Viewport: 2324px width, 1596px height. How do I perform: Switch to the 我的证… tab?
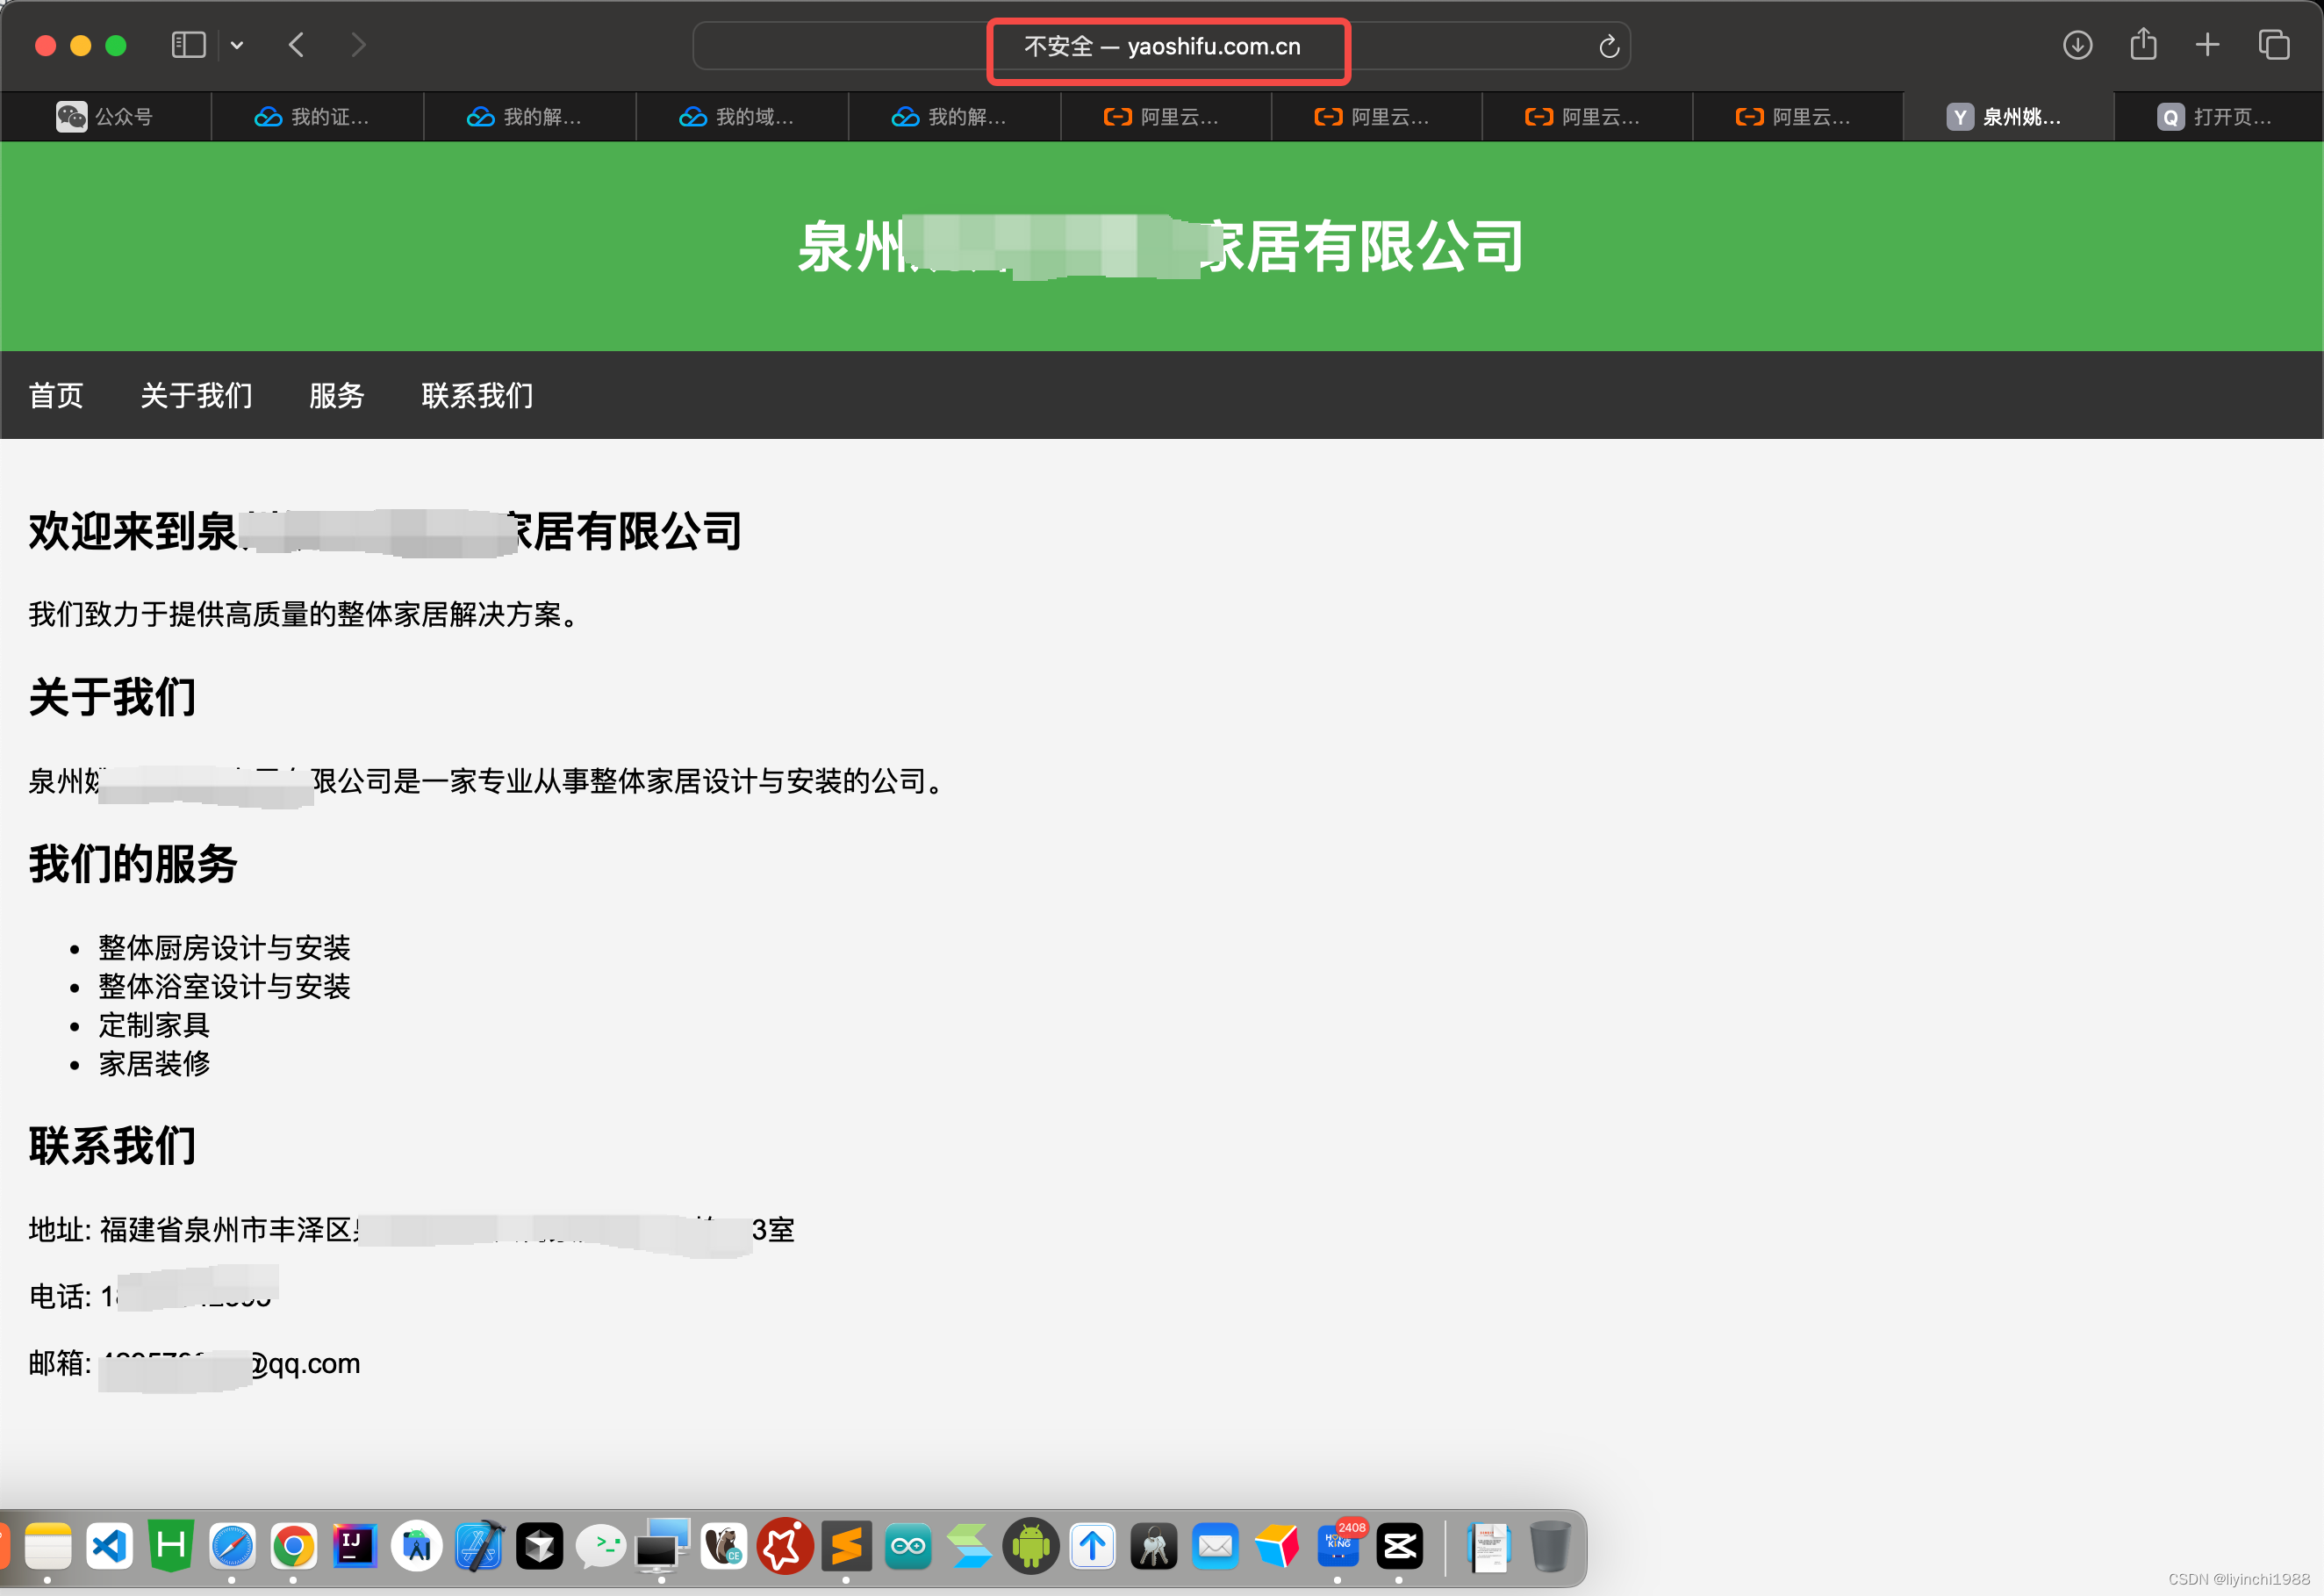point(316,117)
